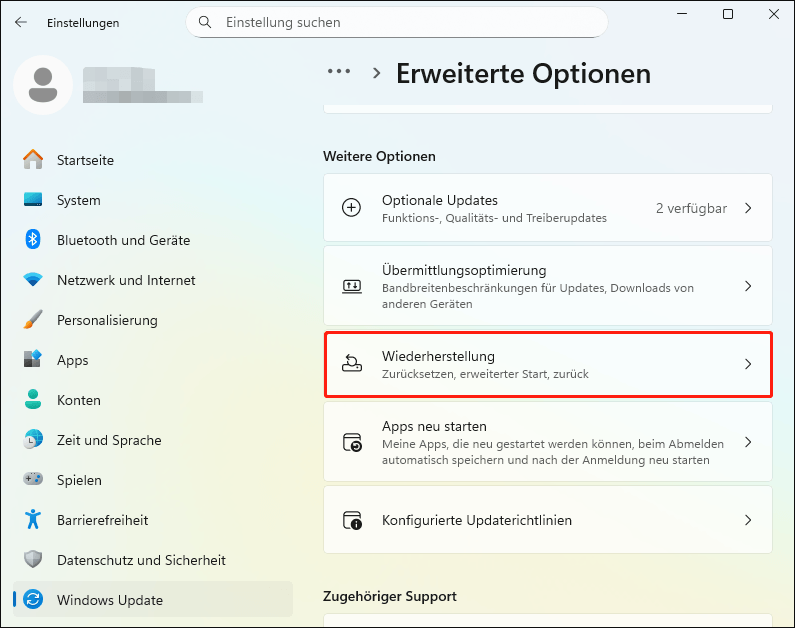This screenshot has width=795, height=628.
Task: Open Konfigurierte Updaterichtlinien
Action: point(548,520)
